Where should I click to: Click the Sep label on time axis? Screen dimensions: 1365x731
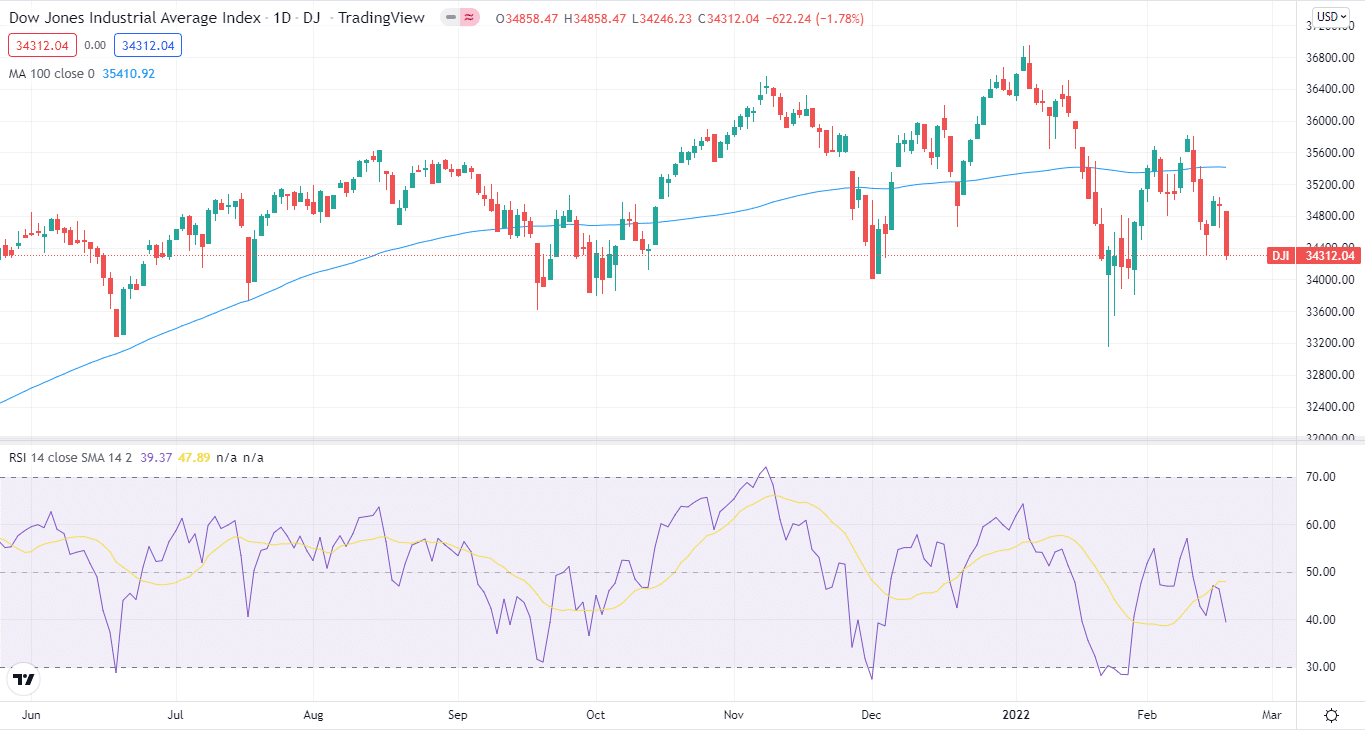pyautogui.click(x=458, y=715)
